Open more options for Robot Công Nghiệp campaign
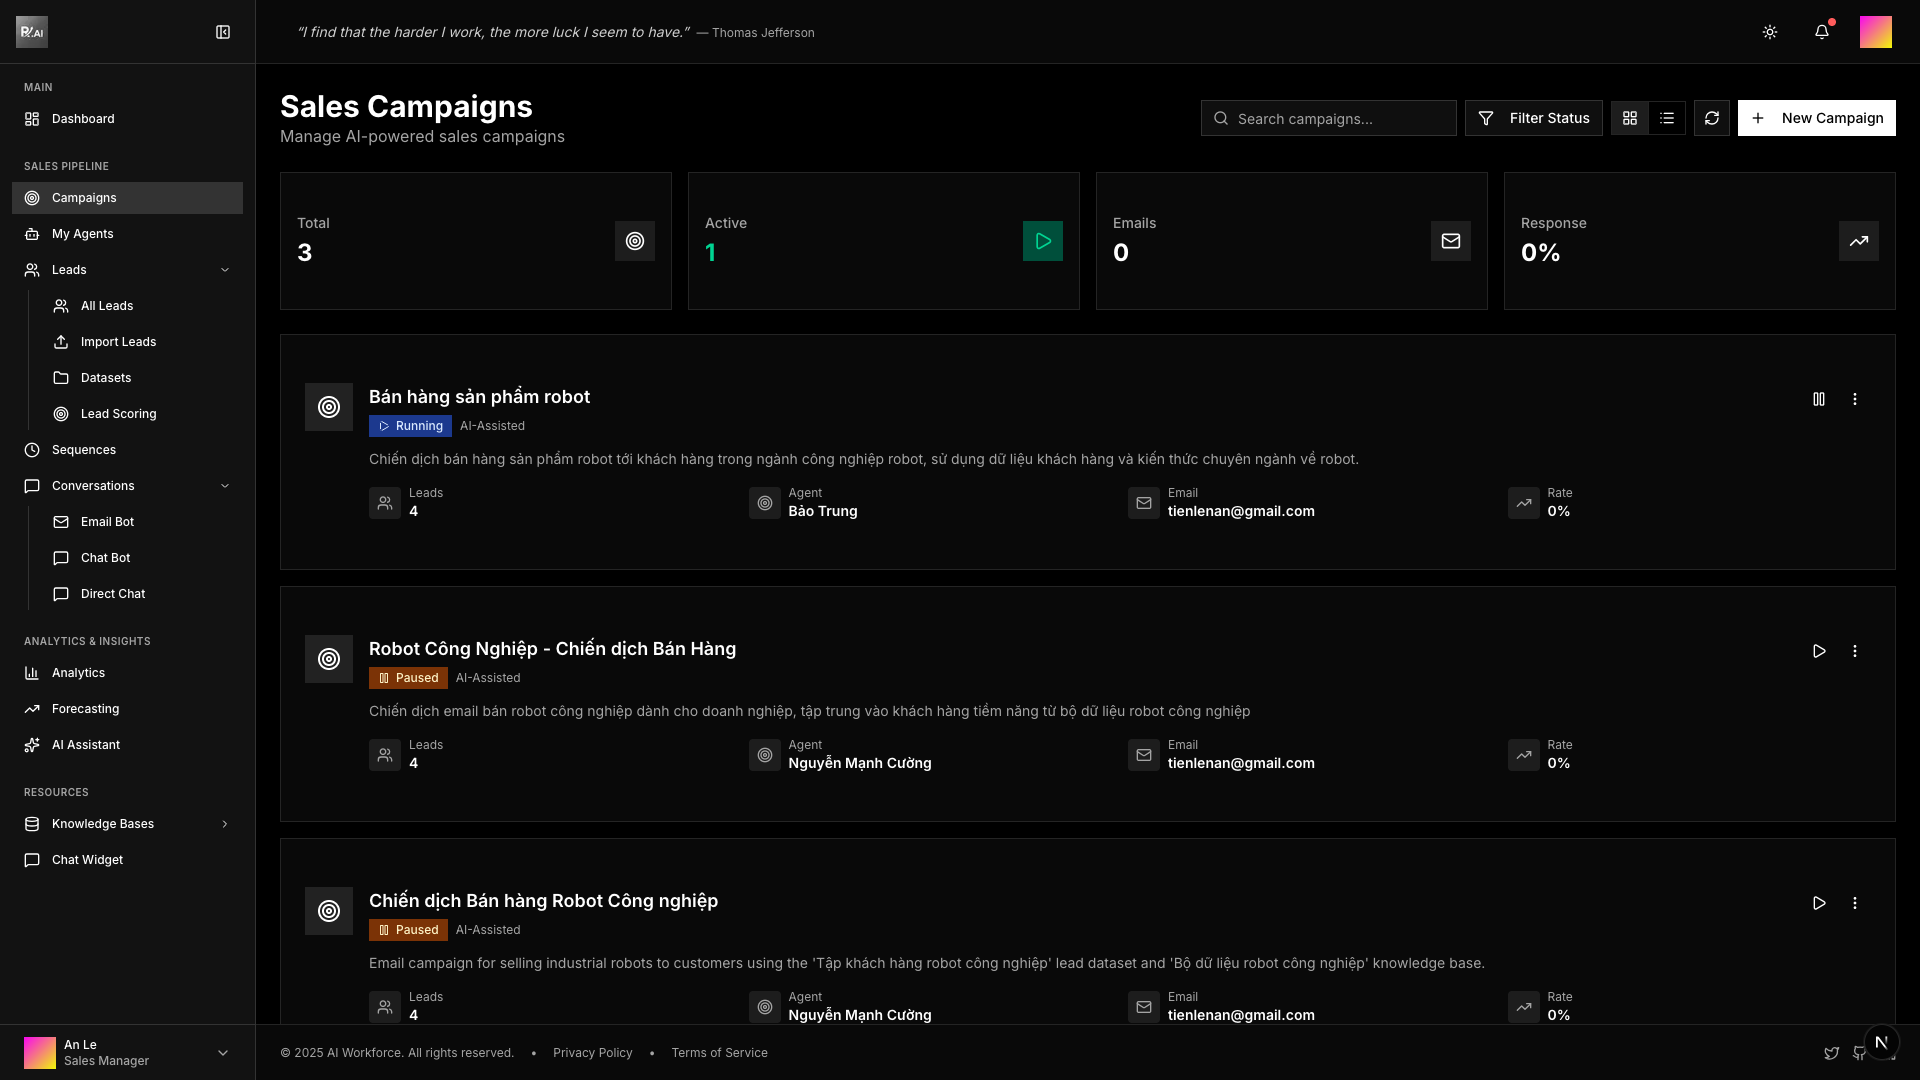 (1855, 651)
